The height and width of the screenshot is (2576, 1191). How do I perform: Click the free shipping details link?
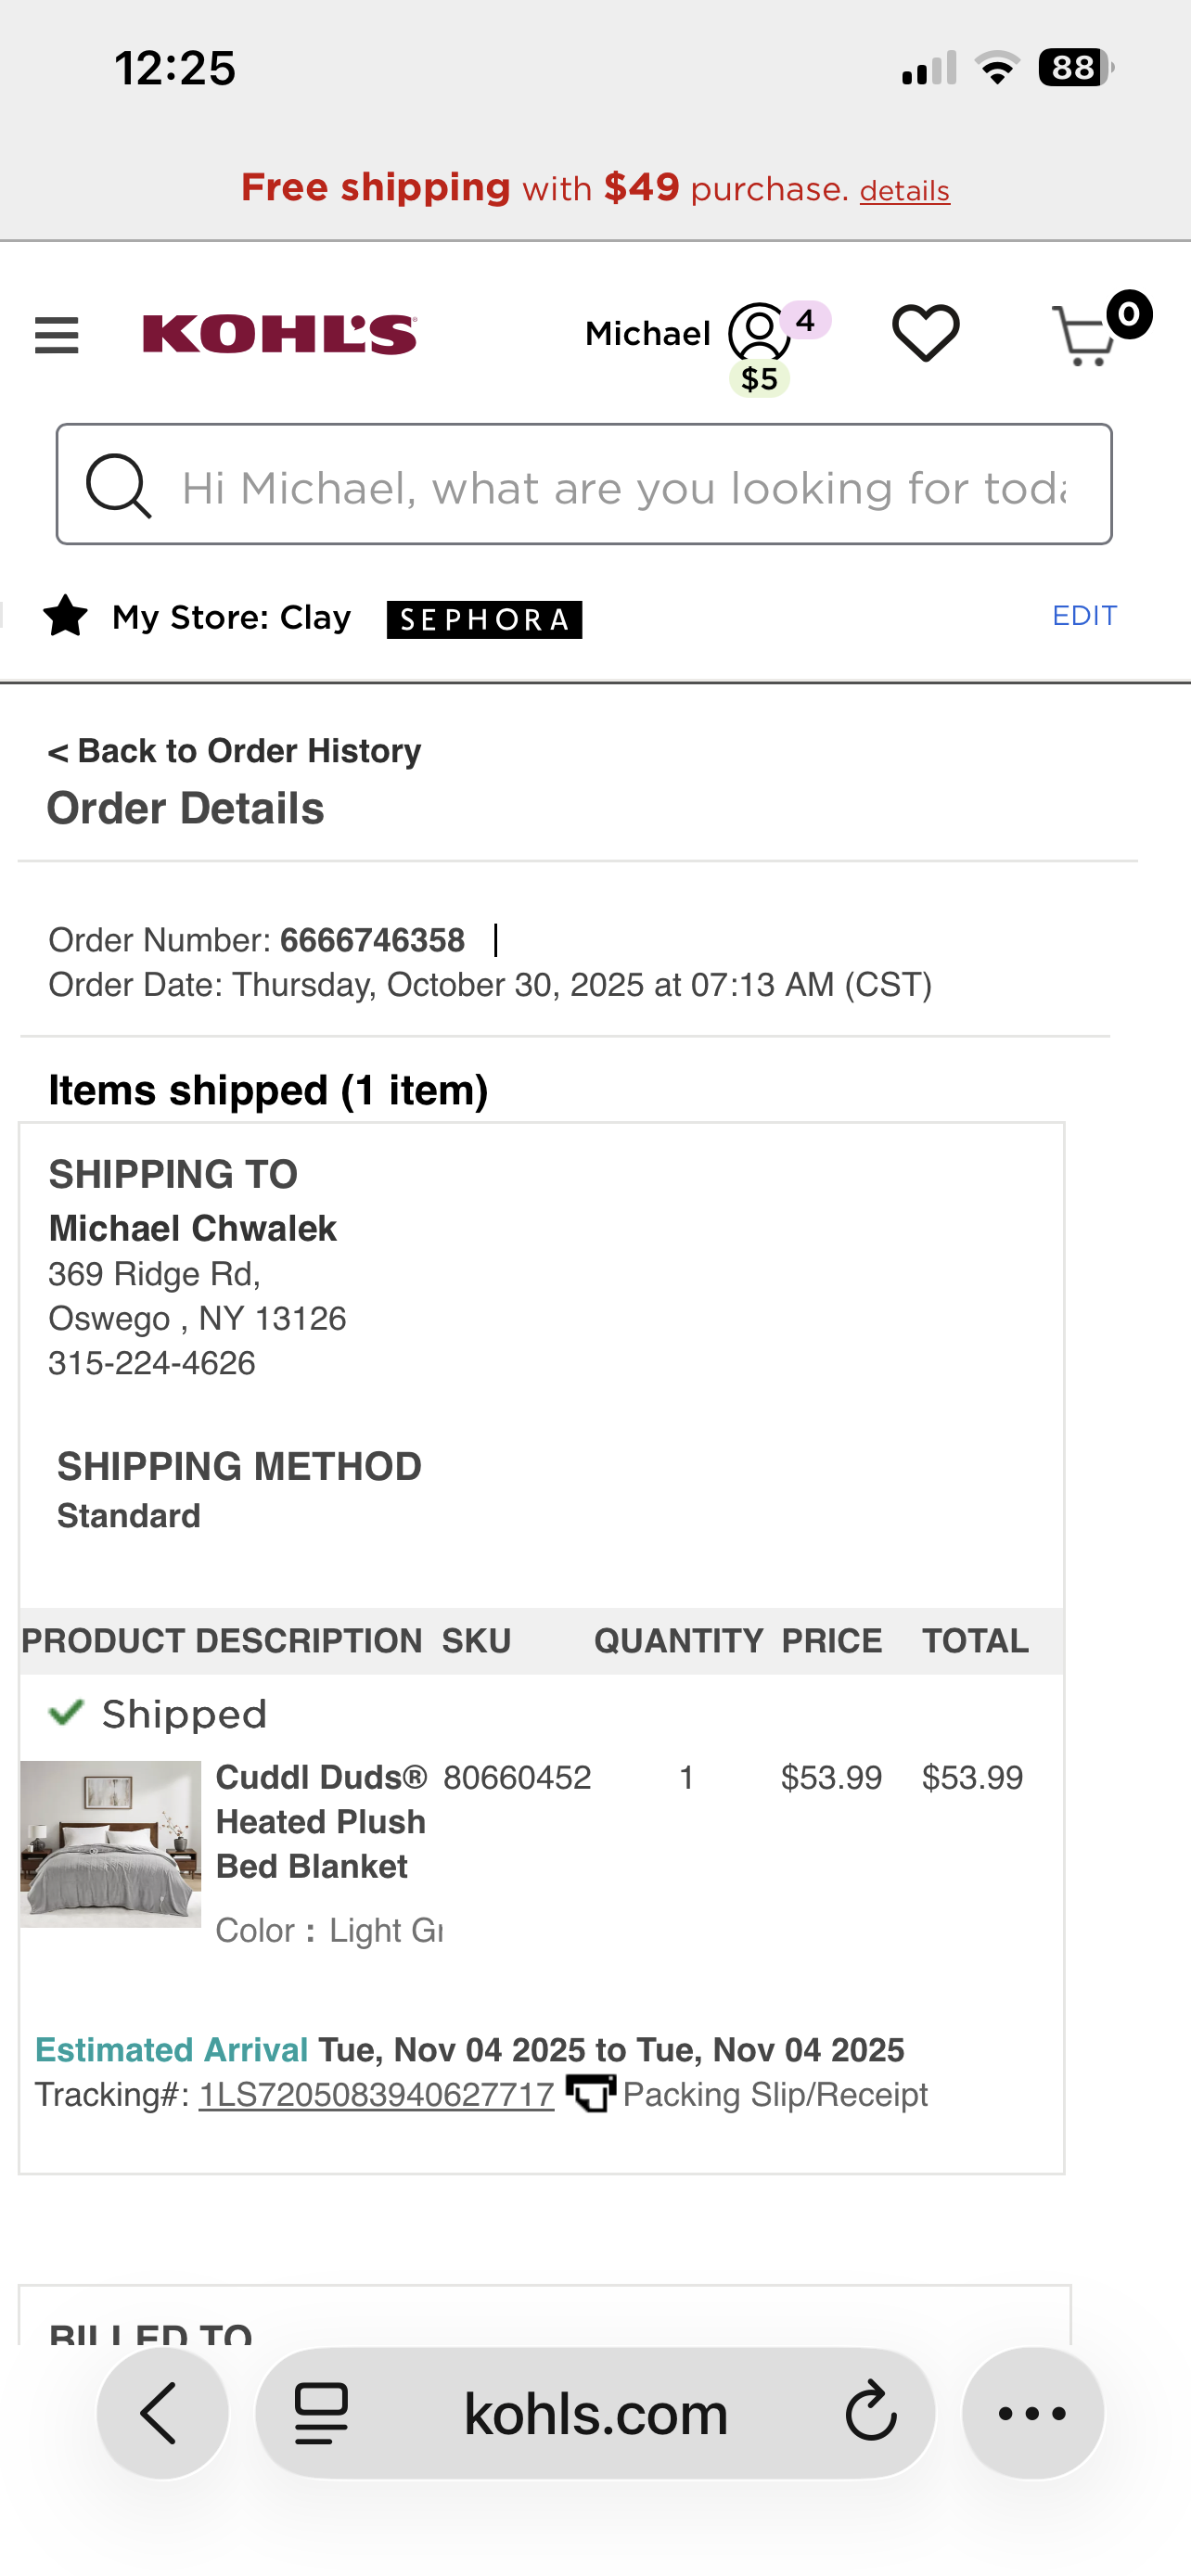coord(904,191)
